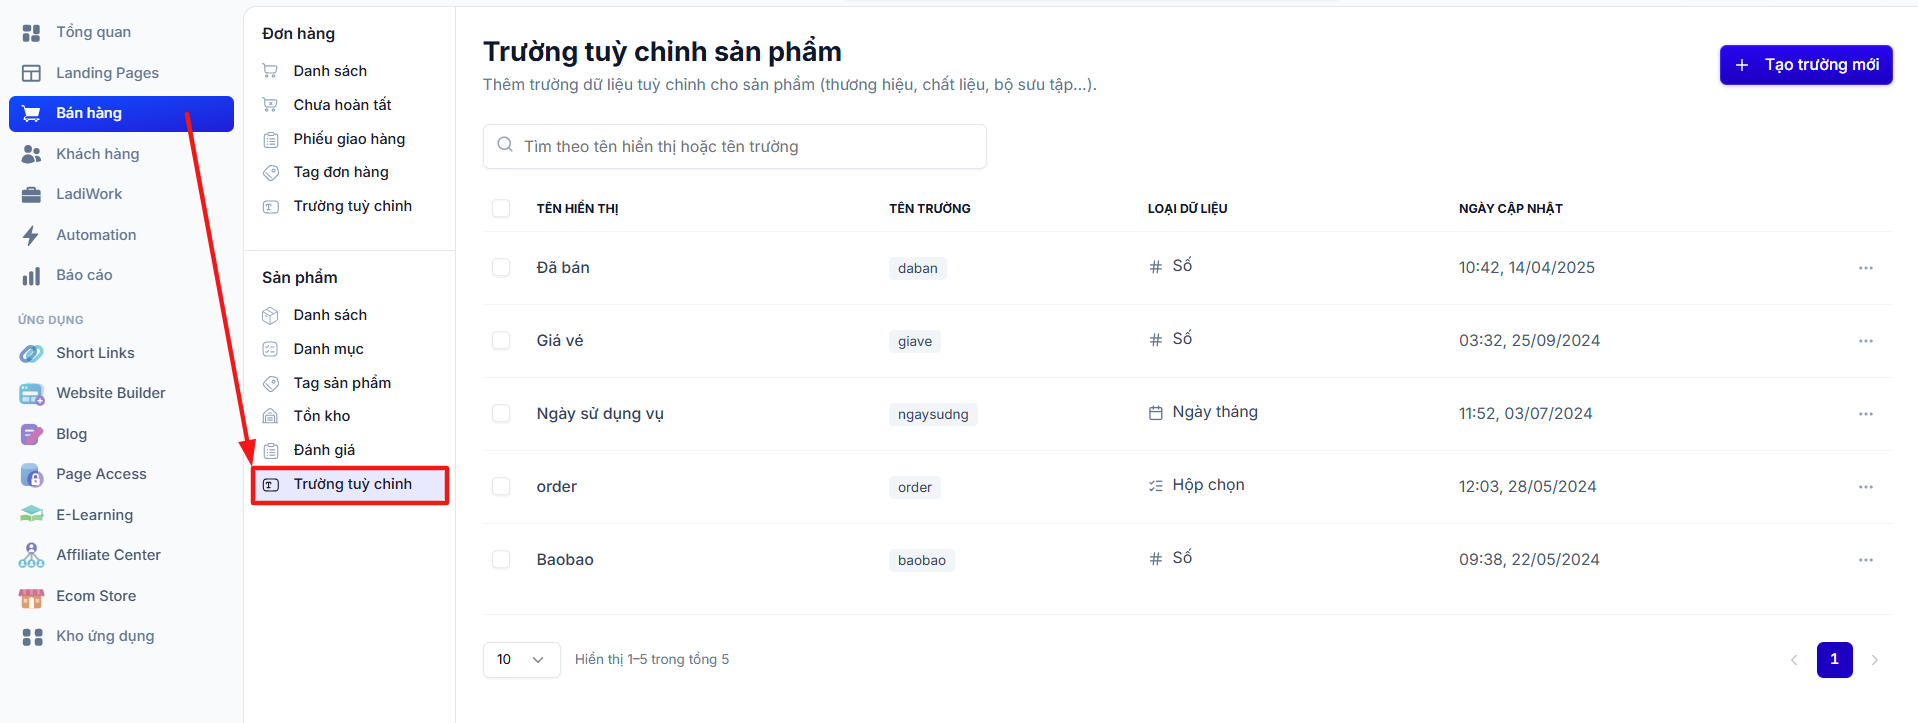Tick the checkbox for Đã bán row
1918x723 pixels.
[501, 267]
